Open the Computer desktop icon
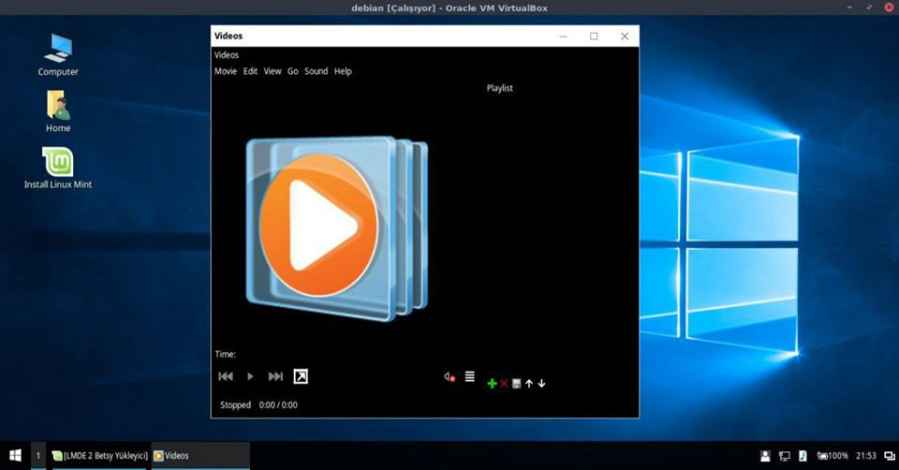The height and width of the screenshot is (470, 899). click(58, 55)
